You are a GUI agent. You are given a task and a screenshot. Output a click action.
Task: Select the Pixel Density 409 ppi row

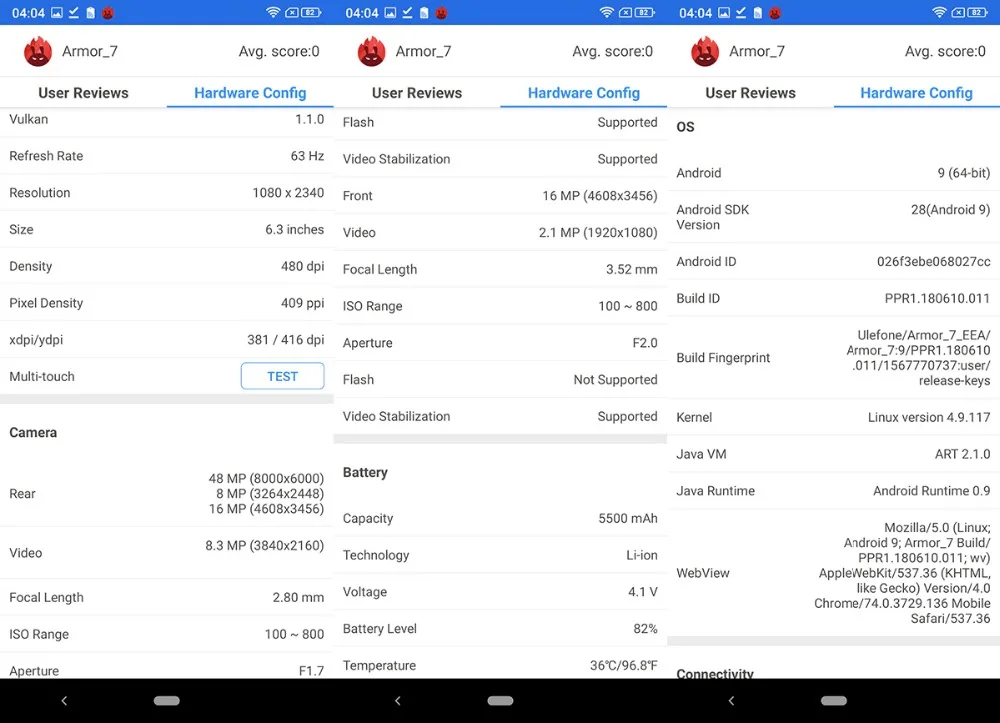point(166,303)
